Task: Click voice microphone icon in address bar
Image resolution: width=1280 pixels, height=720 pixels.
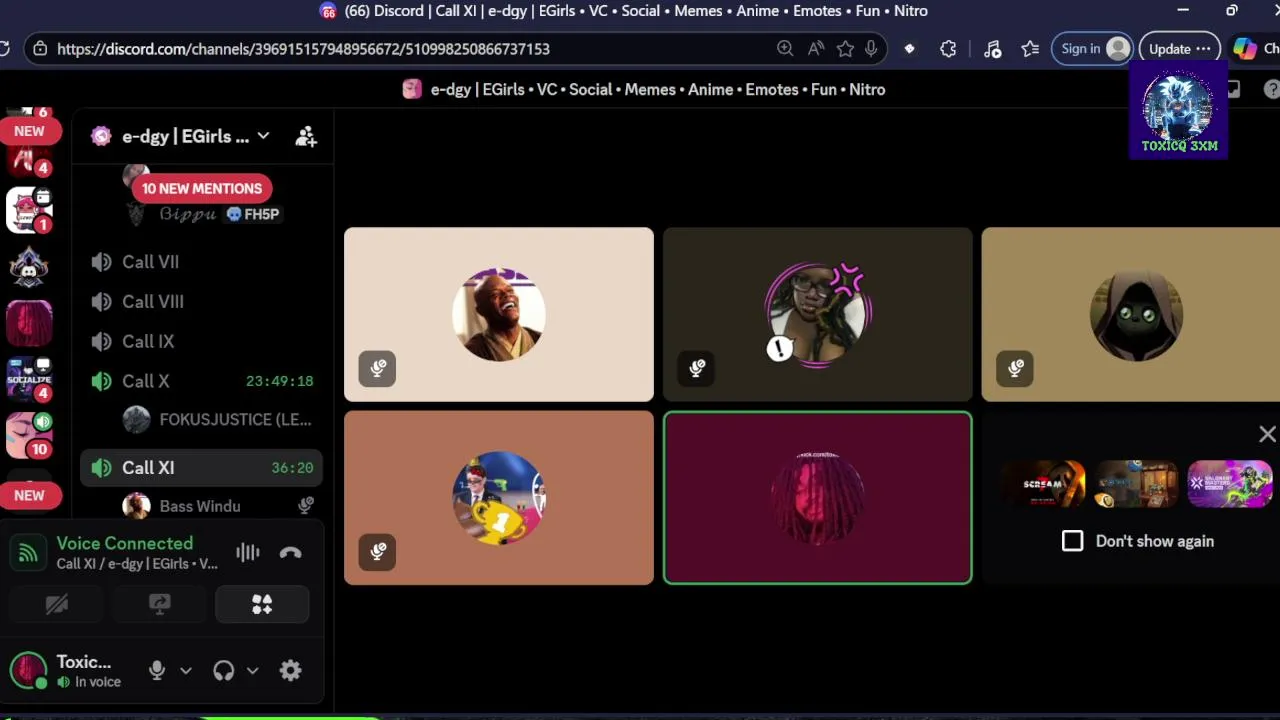Action: pos(872,49)
